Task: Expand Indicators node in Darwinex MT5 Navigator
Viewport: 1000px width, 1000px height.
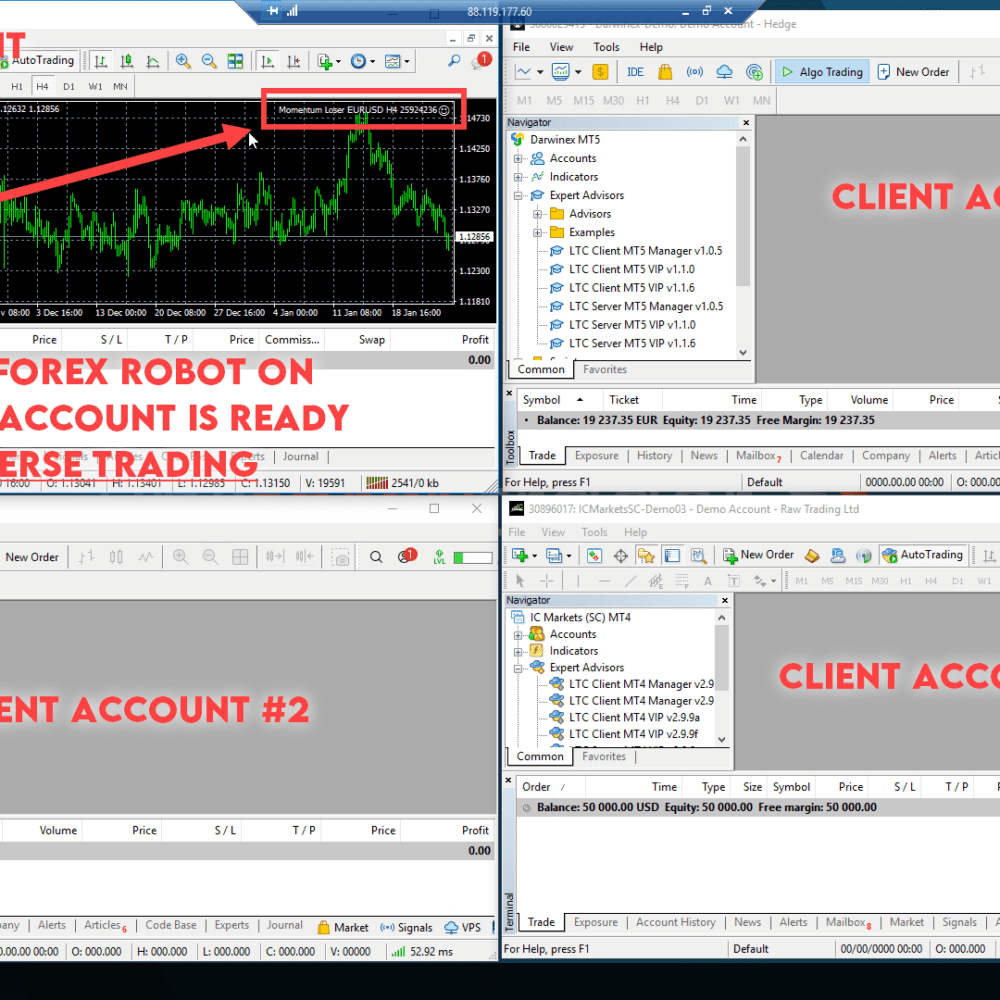Action: click(518, 177)
